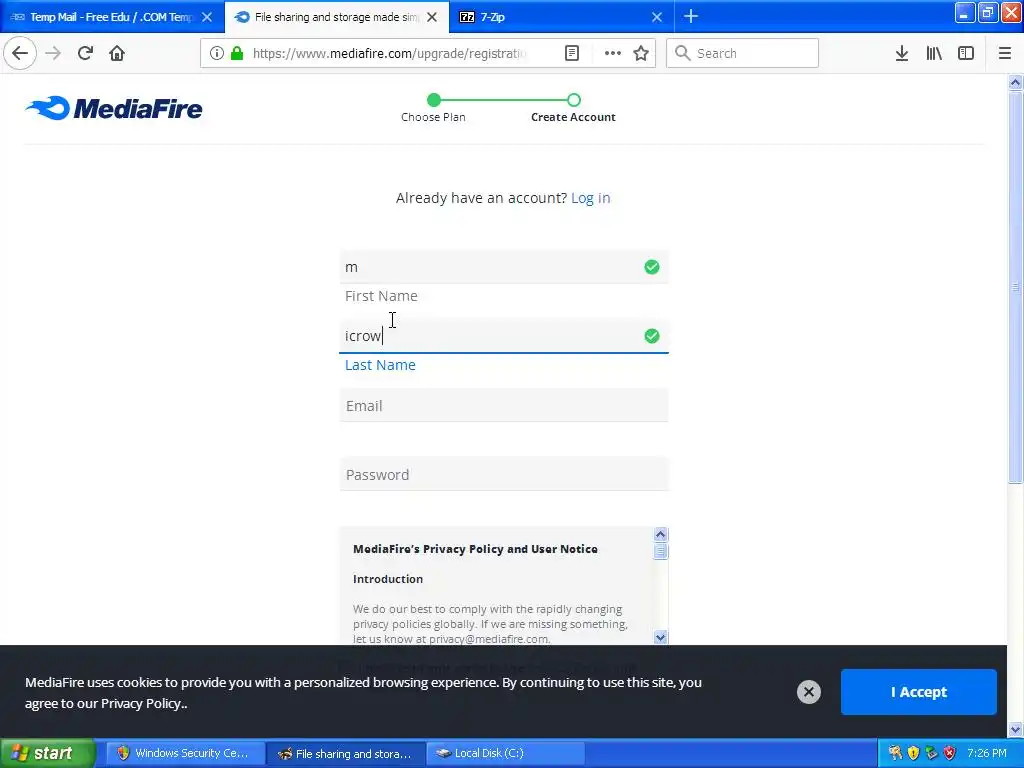The width and height of the screenshot is (1024, 768).
Task: Dismiss the cookie banner with X
Action: (x=808, y=692)
